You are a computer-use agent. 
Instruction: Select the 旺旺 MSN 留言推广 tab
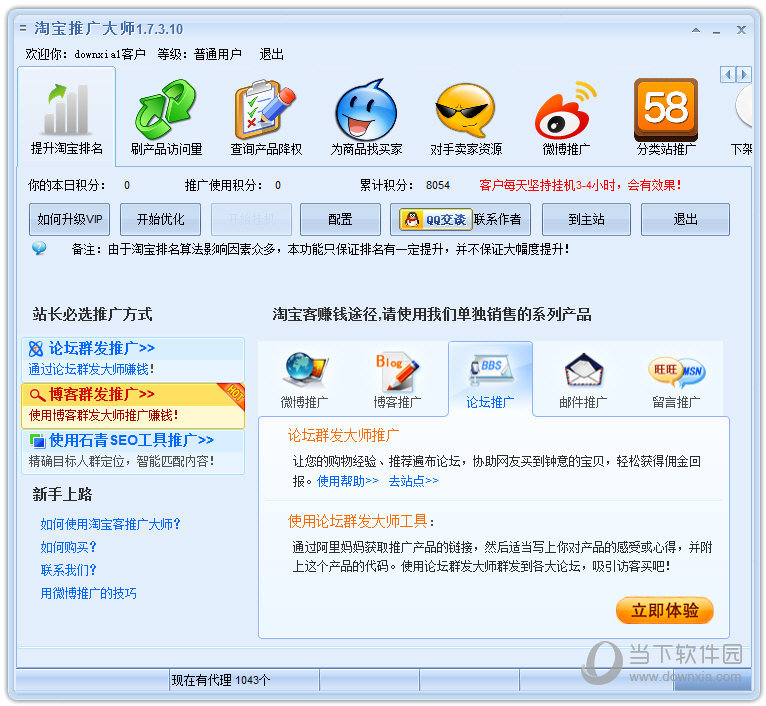click(x=676, y=380)
